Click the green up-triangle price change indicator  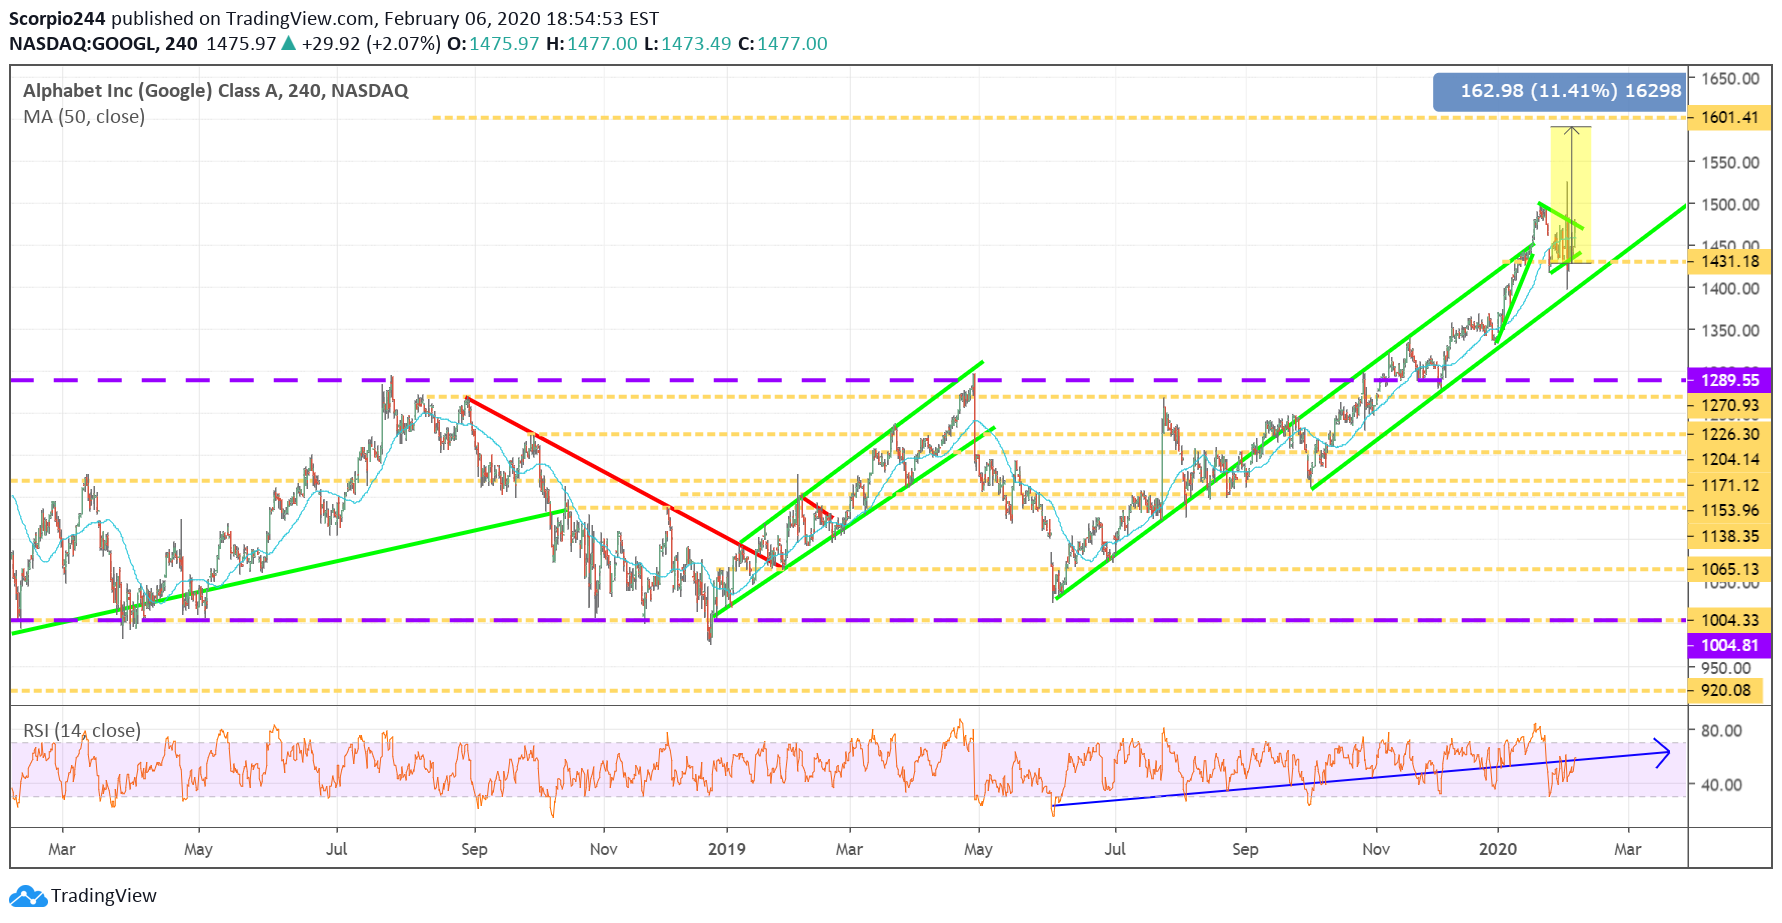(288, 43)
